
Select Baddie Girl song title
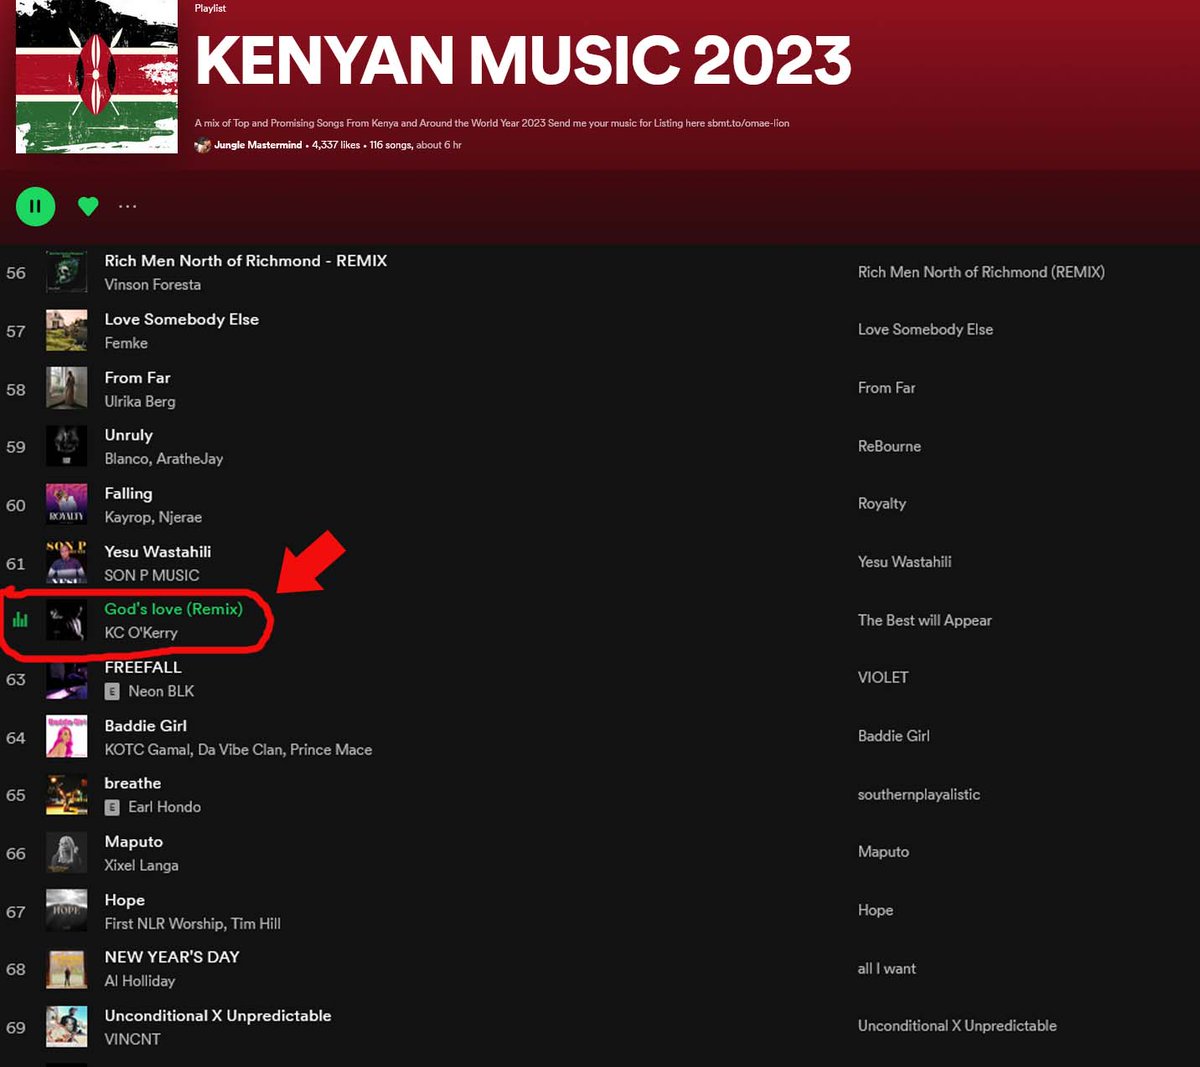(146, 725)
